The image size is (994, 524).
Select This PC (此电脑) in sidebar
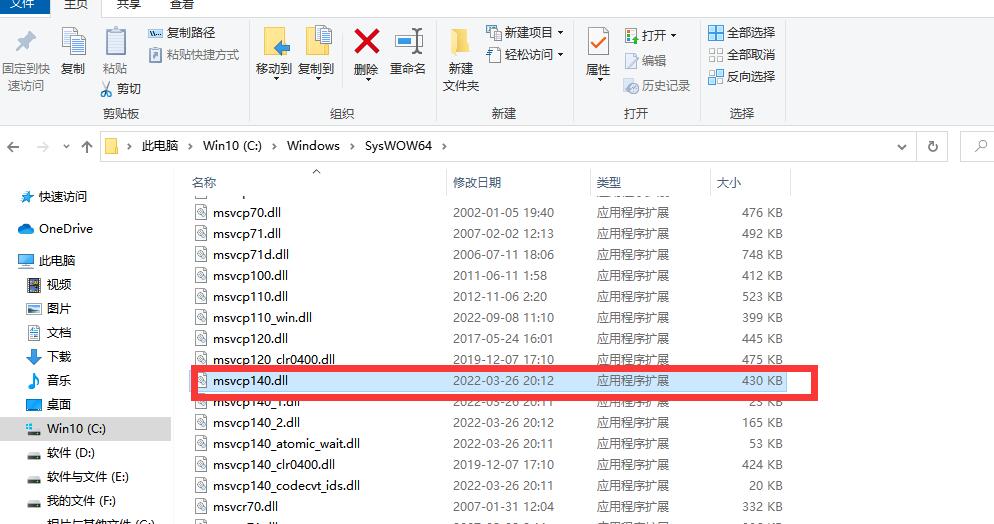click(47, 260)
